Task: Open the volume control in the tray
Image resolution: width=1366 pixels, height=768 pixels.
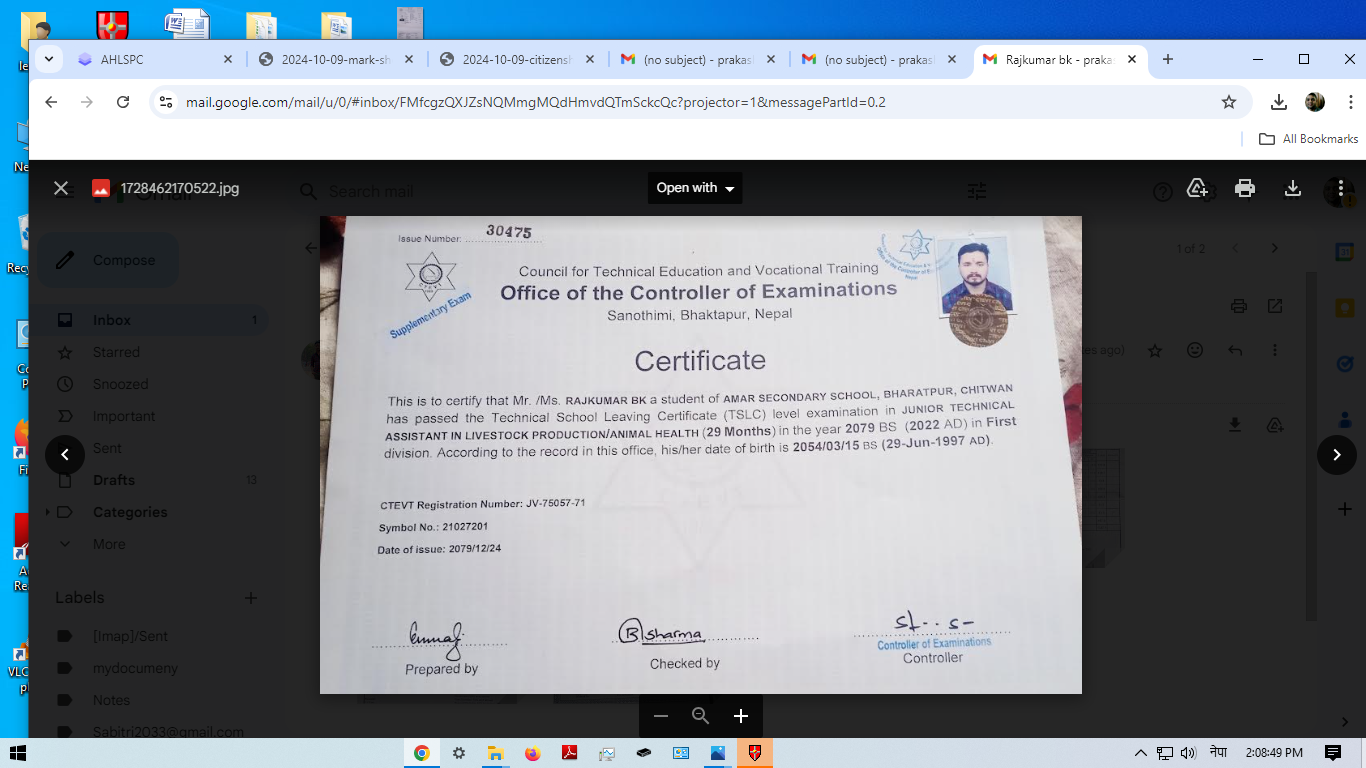Action: pos(1188,753)
